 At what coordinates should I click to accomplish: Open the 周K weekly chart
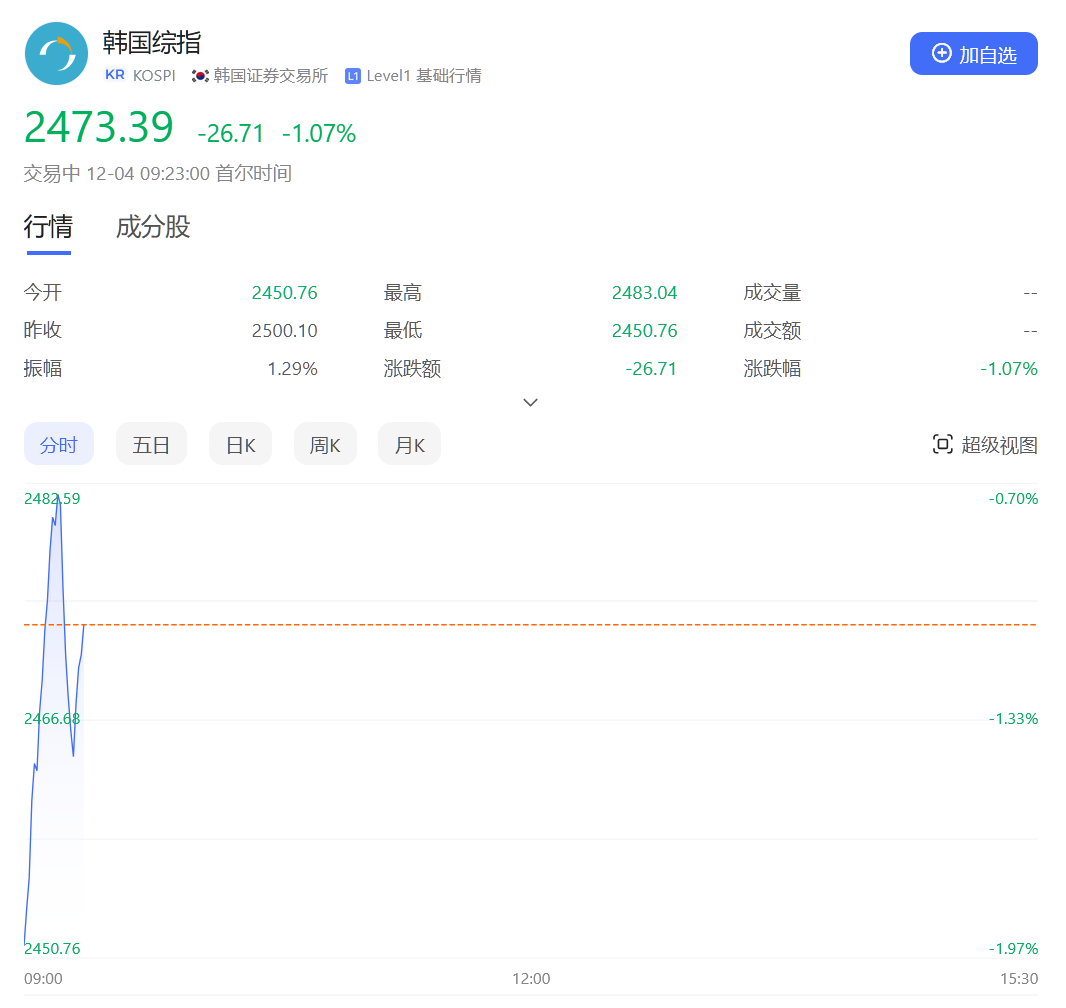pyautogui.click(x=325, y=443)
